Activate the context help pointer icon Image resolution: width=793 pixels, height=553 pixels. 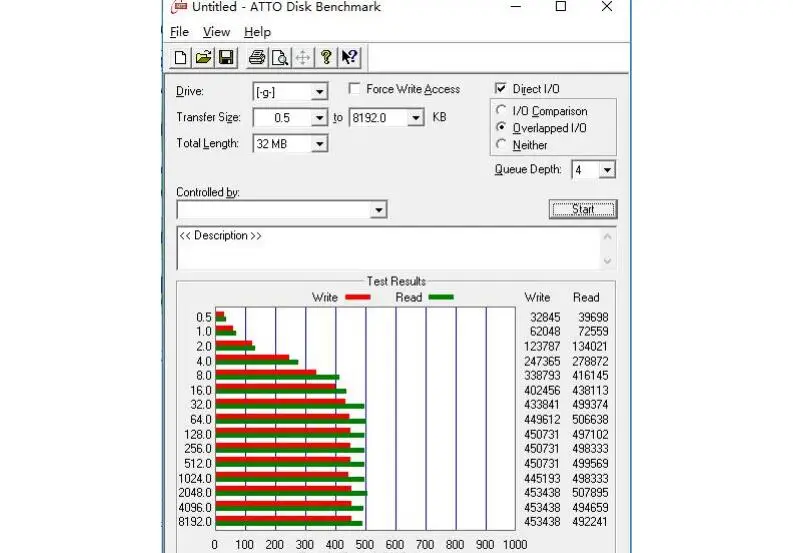pyautogui.click(x=349, y=57)
